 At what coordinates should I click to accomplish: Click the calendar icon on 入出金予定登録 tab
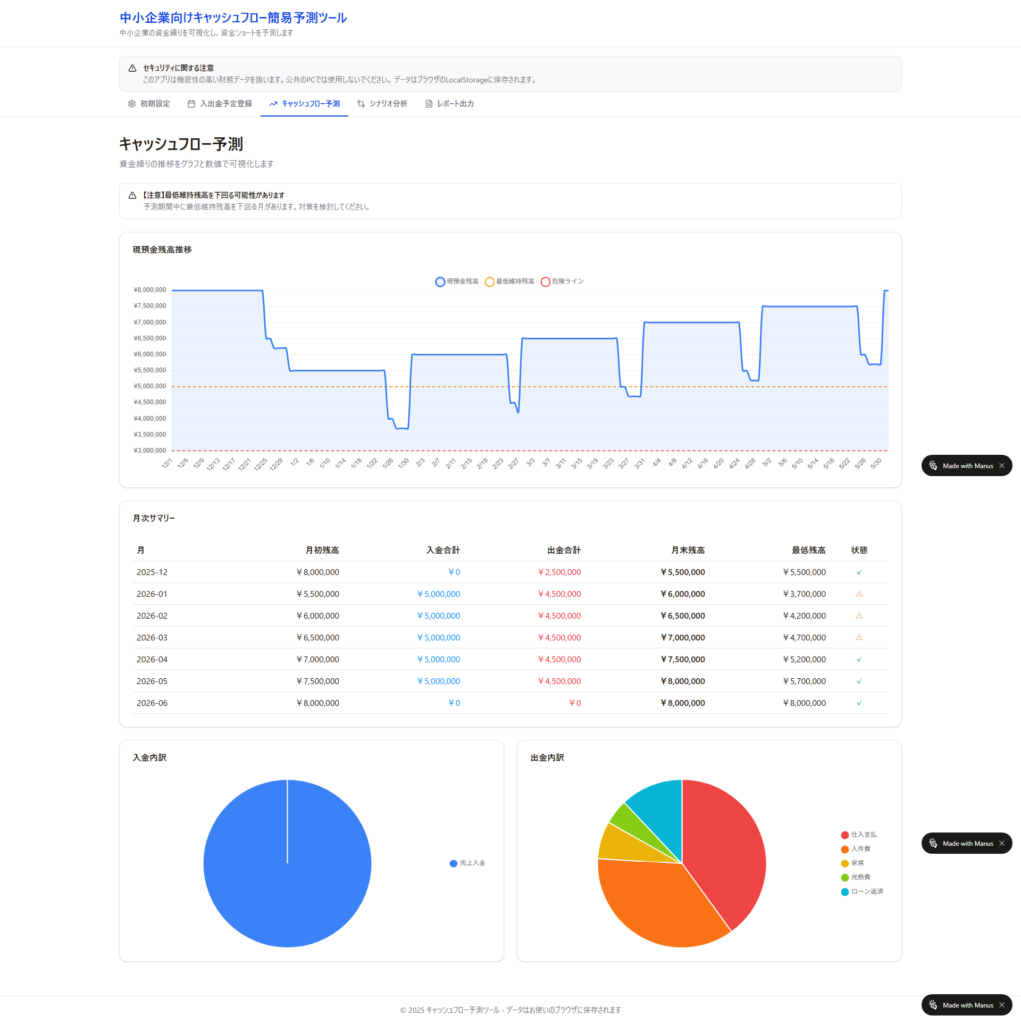tap(191, 104)
